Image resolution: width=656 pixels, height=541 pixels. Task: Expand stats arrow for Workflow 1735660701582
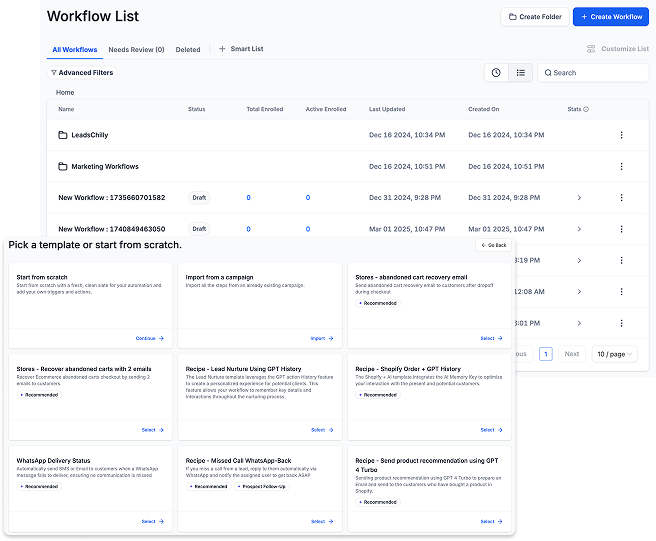[x=579, y=198]
